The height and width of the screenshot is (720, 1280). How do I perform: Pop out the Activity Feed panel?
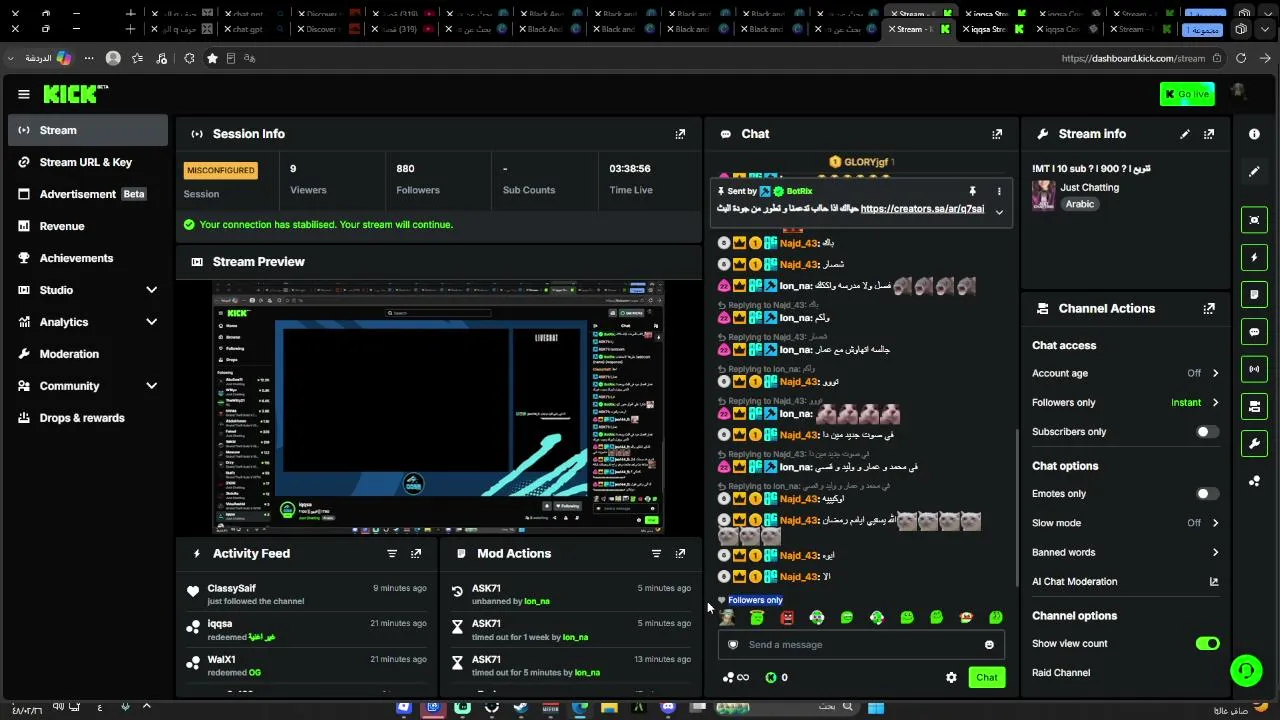(x=416, y=553)
